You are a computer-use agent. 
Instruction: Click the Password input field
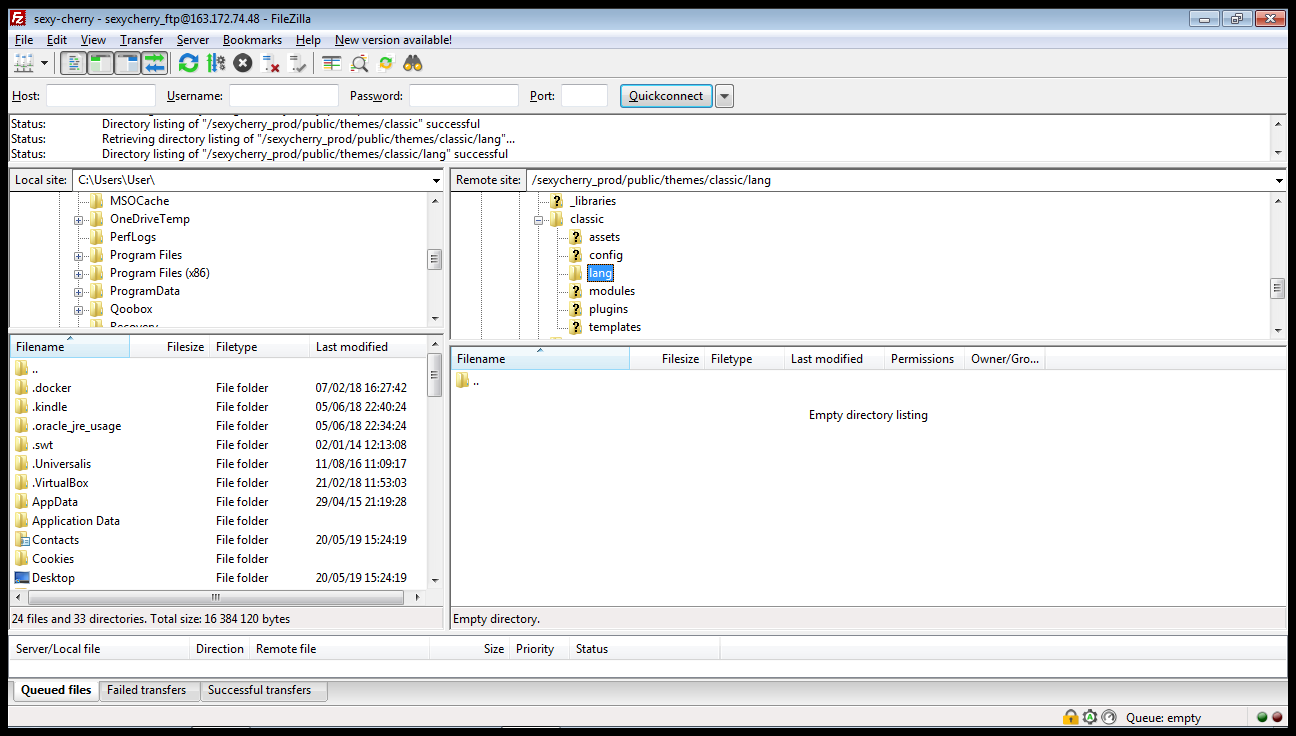point(464,96)
